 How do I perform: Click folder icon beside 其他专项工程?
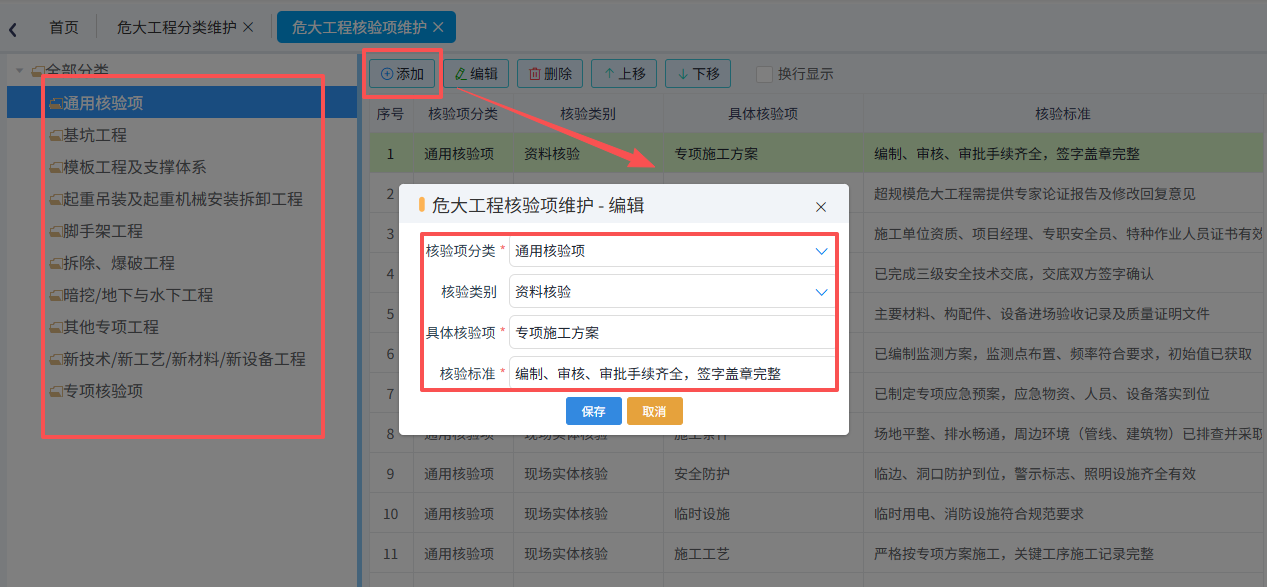[56, 327]
